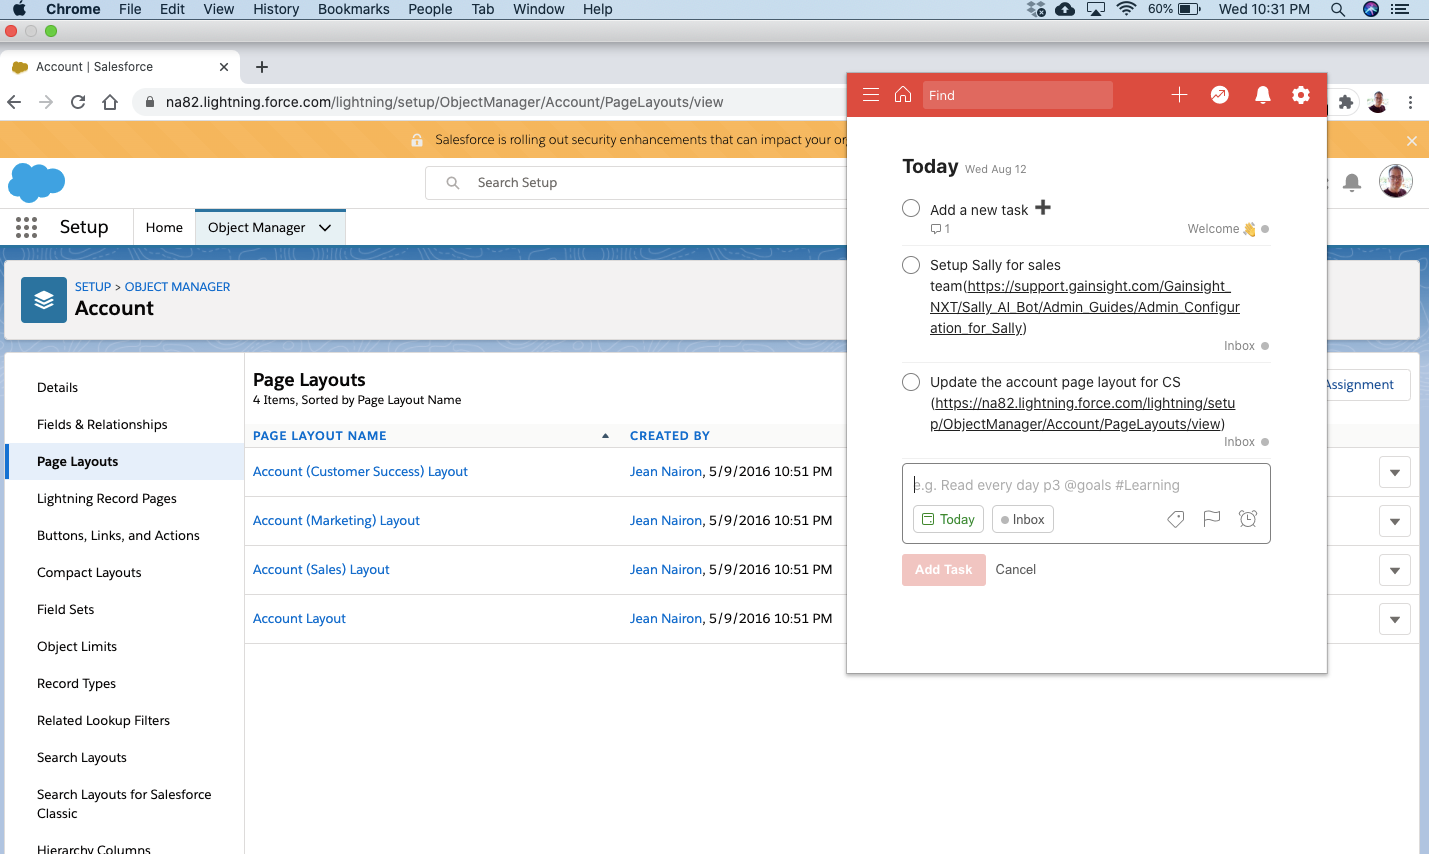Select Fields & Relationships in sidebar

pos(102,425)
